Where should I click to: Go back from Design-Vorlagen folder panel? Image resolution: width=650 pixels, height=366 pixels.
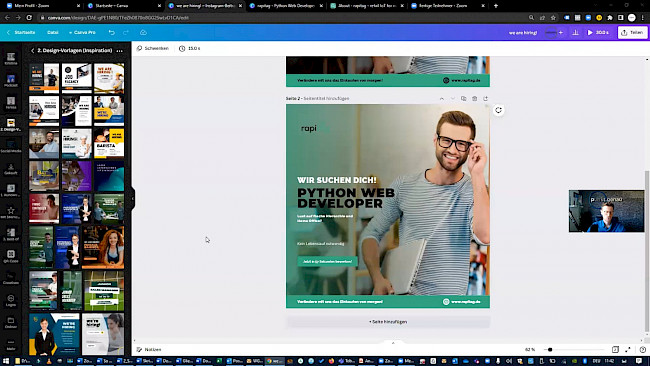(32, 51)
